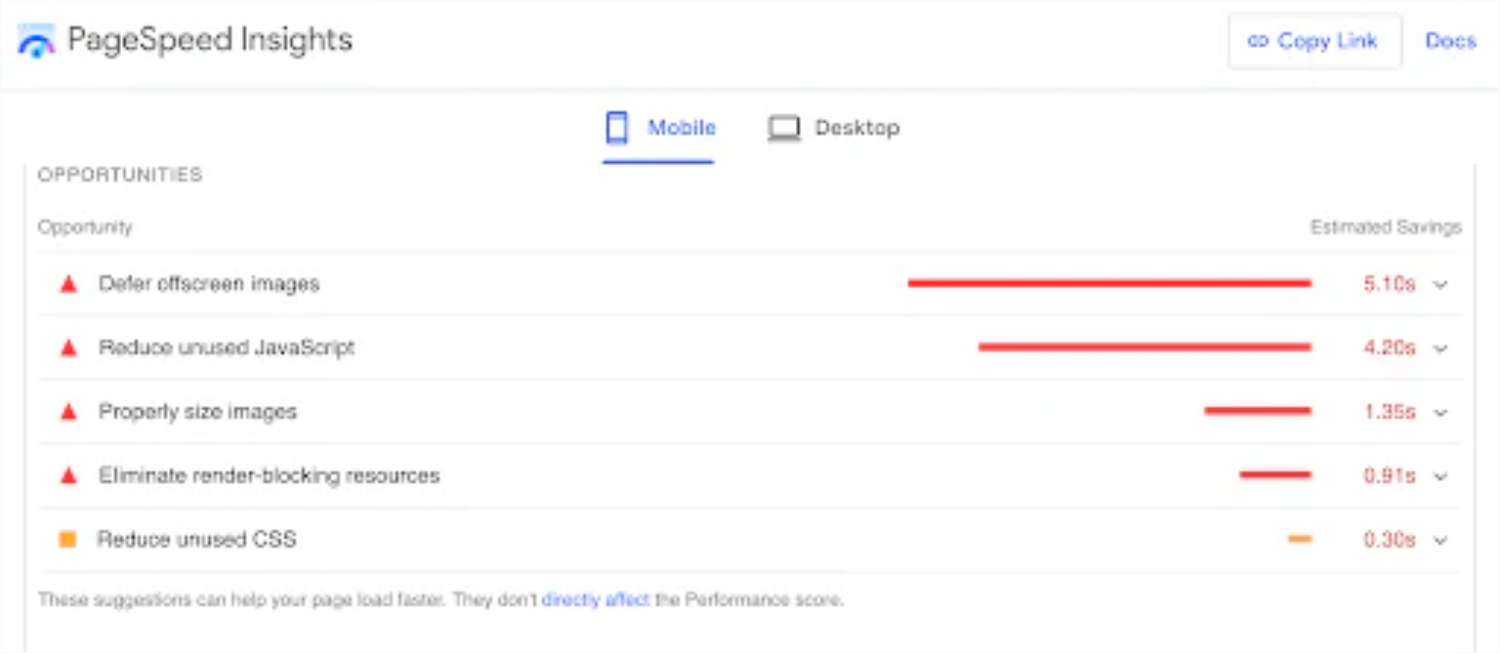Click the warning triangle beside Properly size images
Viewport: 1500px width, 653px height.
(x=67, y=411)
